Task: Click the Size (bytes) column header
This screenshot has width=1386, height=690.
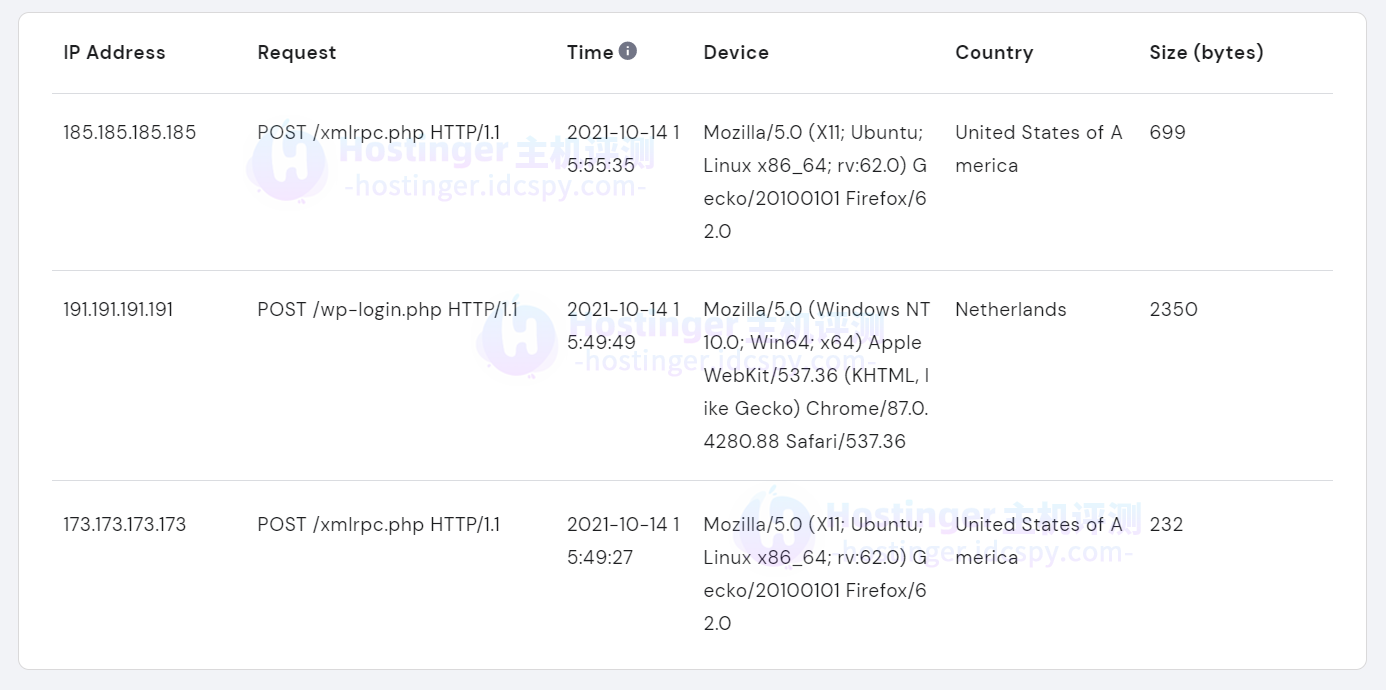Action: [x=1206, y=53]
